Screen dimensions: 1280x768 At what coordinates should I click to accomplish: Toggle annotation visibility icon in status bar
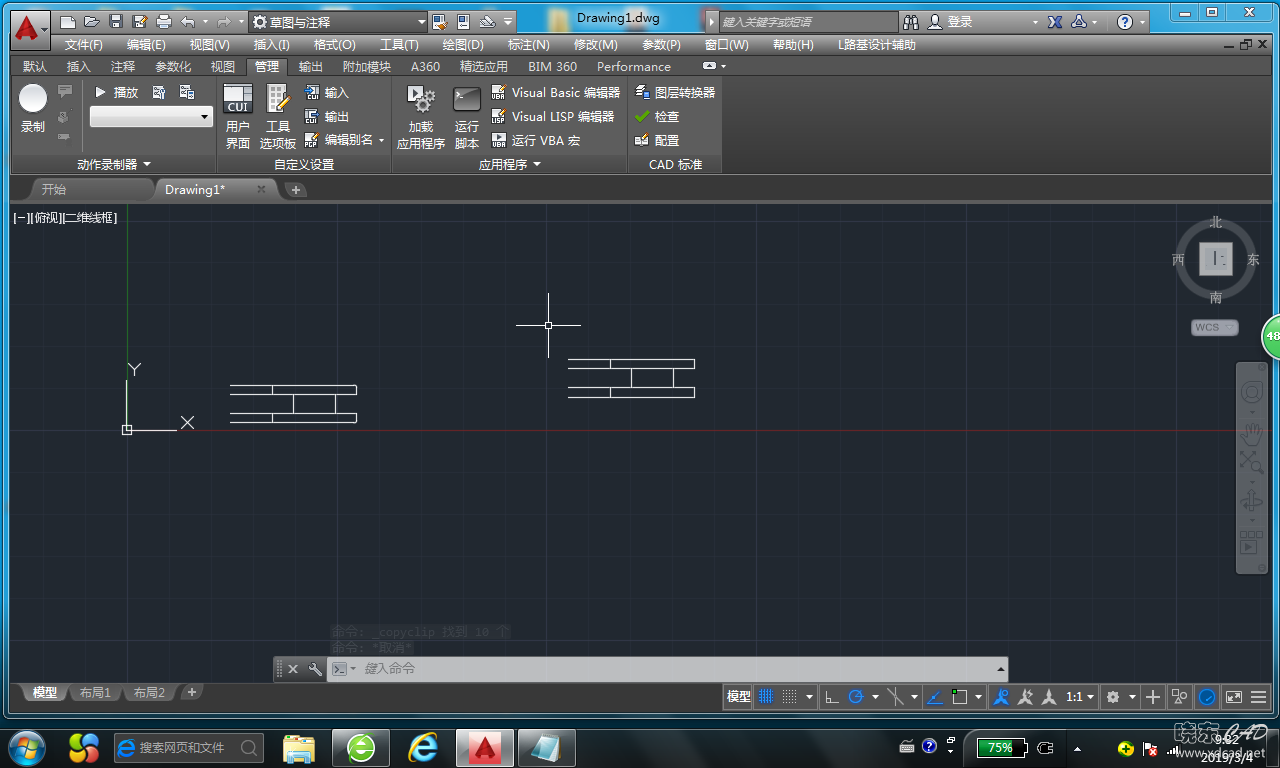[x=1000, y=697]
